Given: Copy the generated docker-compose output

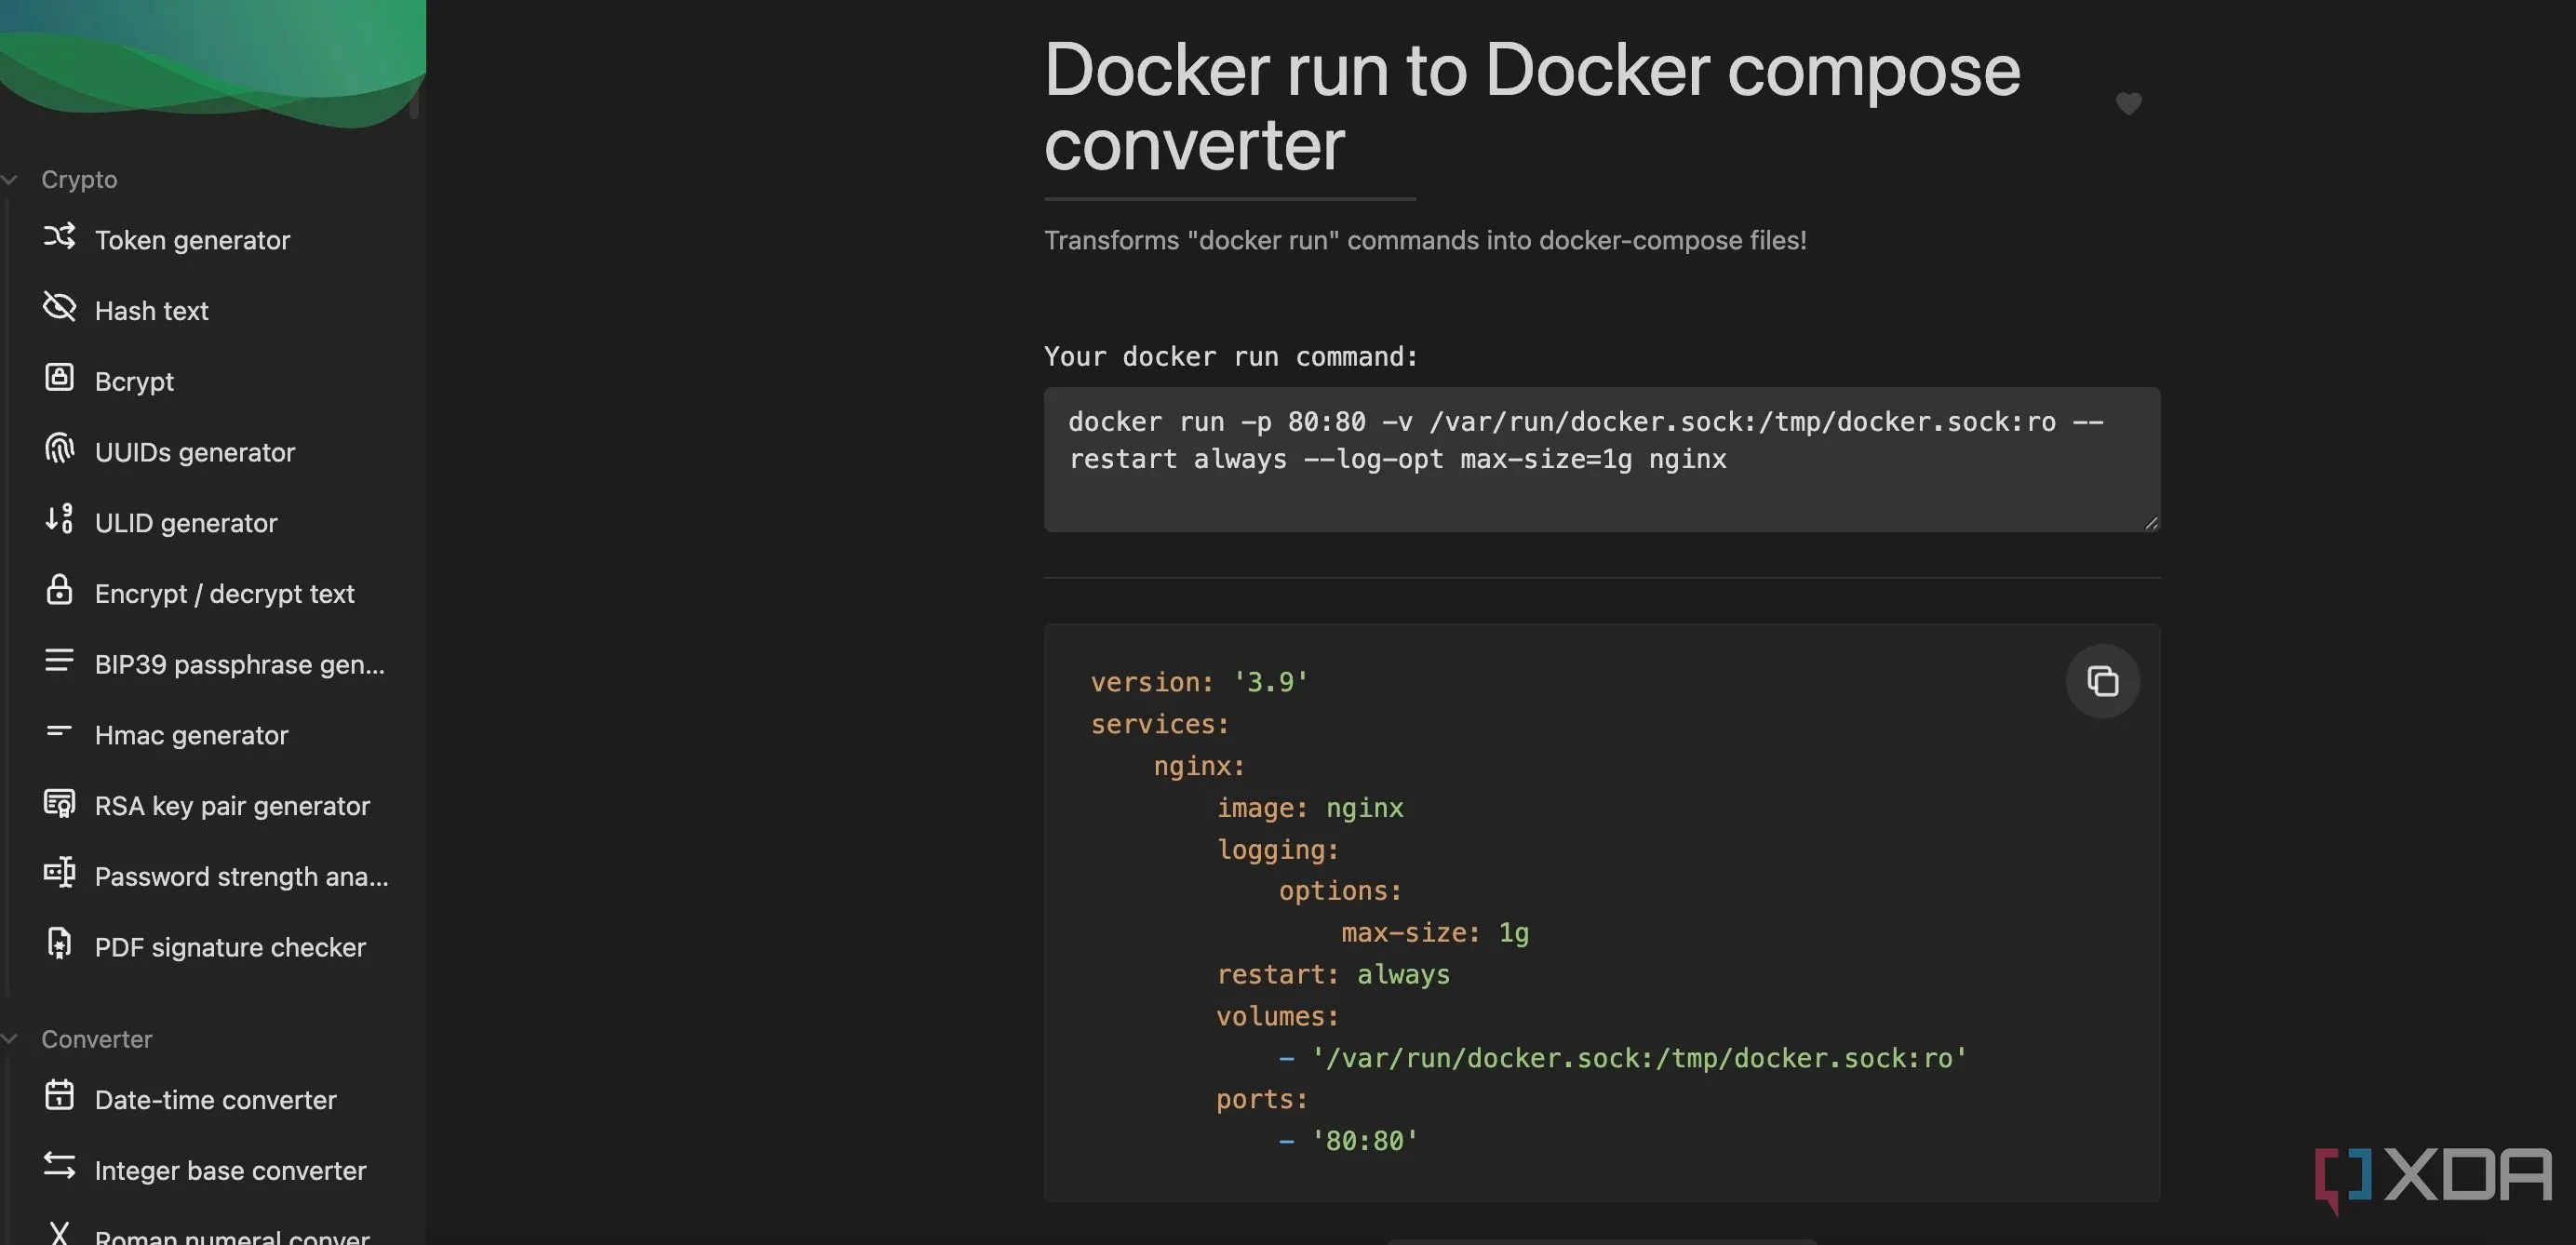Looking at the screenshot, I should [x=2102, y=681].
